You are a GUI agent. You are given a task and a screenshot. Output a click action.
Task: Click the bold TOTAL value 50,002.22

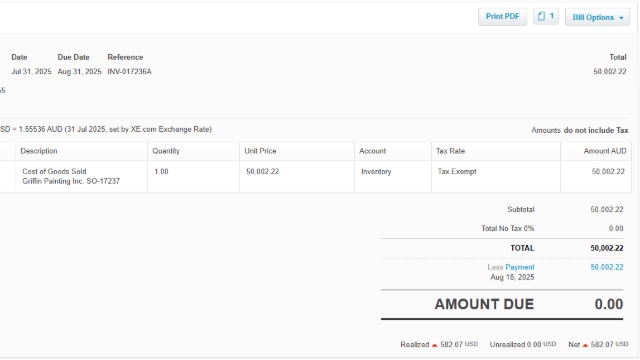point(607,248)
